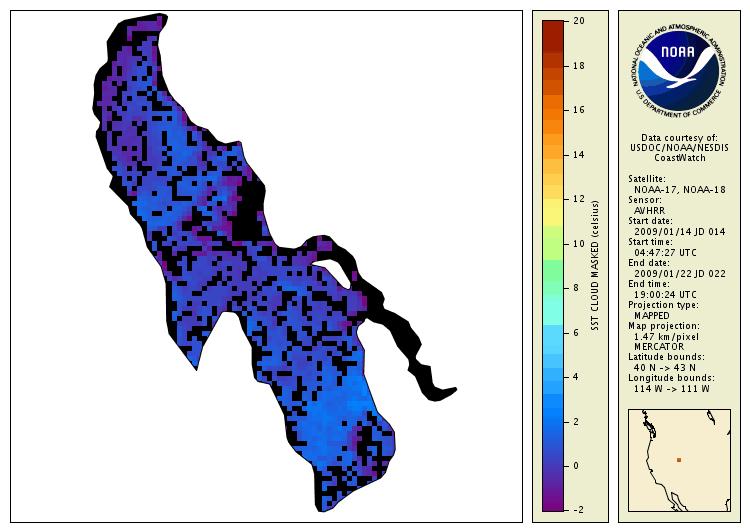Click the orange location marker on the inset map

(679, 460)
